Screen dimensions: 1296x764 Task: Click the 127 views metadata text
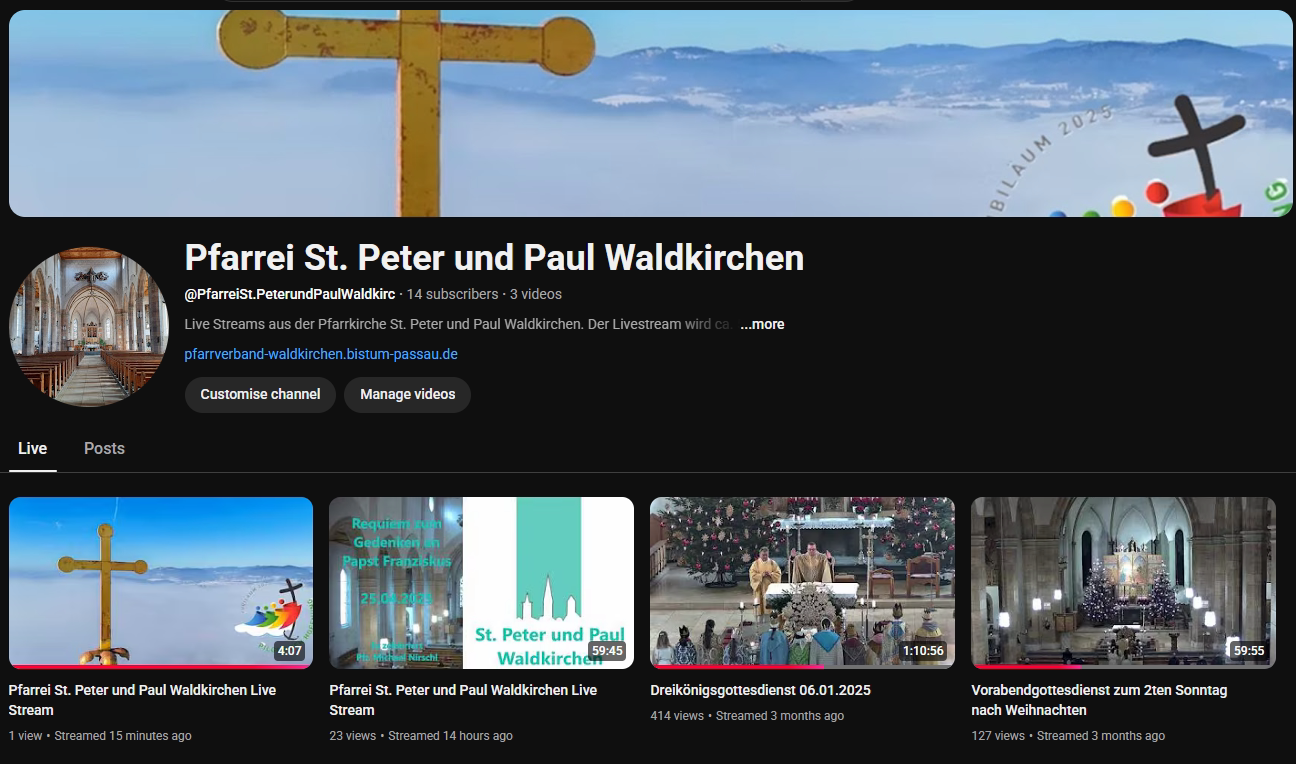[x=998, y=736]
